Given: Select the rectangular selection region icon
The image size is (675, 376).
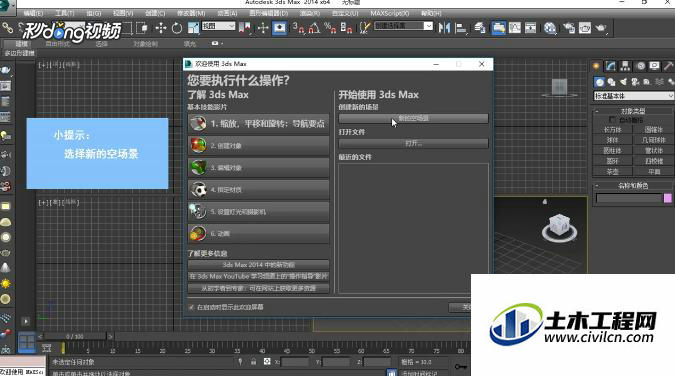Looking at the screenshot, I should tap(128, 28).
